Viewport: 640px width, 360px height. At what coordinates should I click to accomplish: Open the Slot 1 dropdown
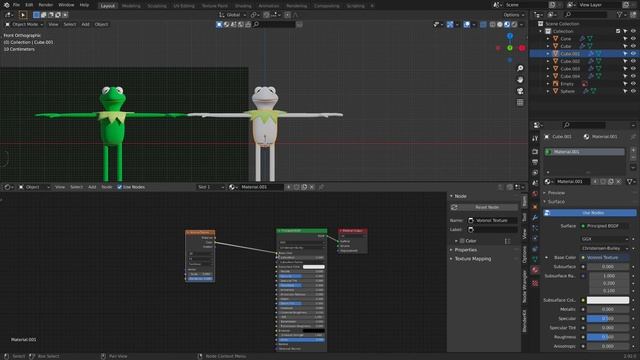click(211, 187)
